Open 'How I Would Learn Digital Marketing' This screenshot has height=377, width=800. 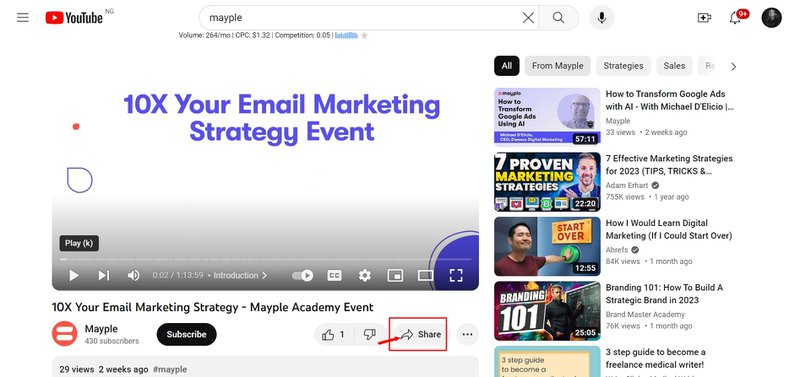click(668, 230)
